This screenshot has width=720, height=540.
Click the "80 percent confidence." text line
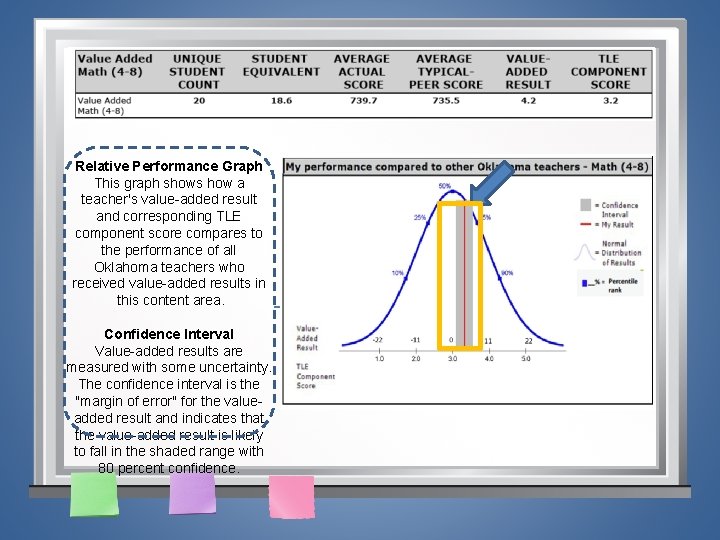click(169, 468)
